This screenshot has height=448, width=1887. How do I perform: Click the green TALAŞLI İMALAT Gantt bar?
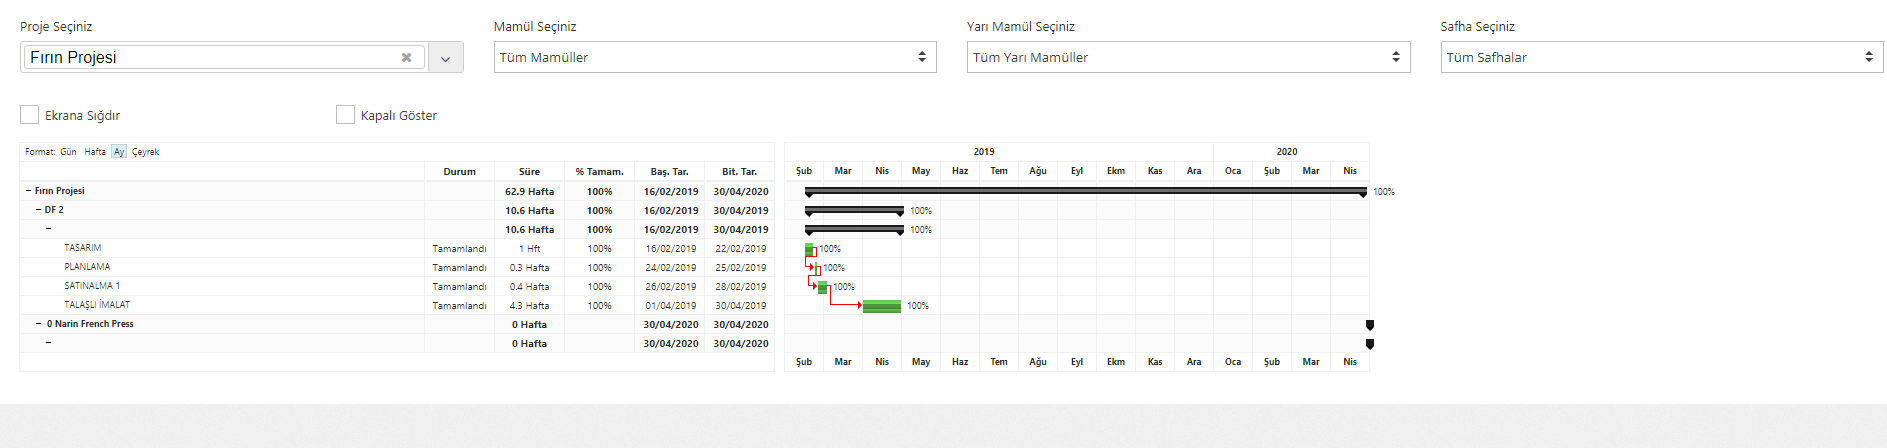click(881, 306)
